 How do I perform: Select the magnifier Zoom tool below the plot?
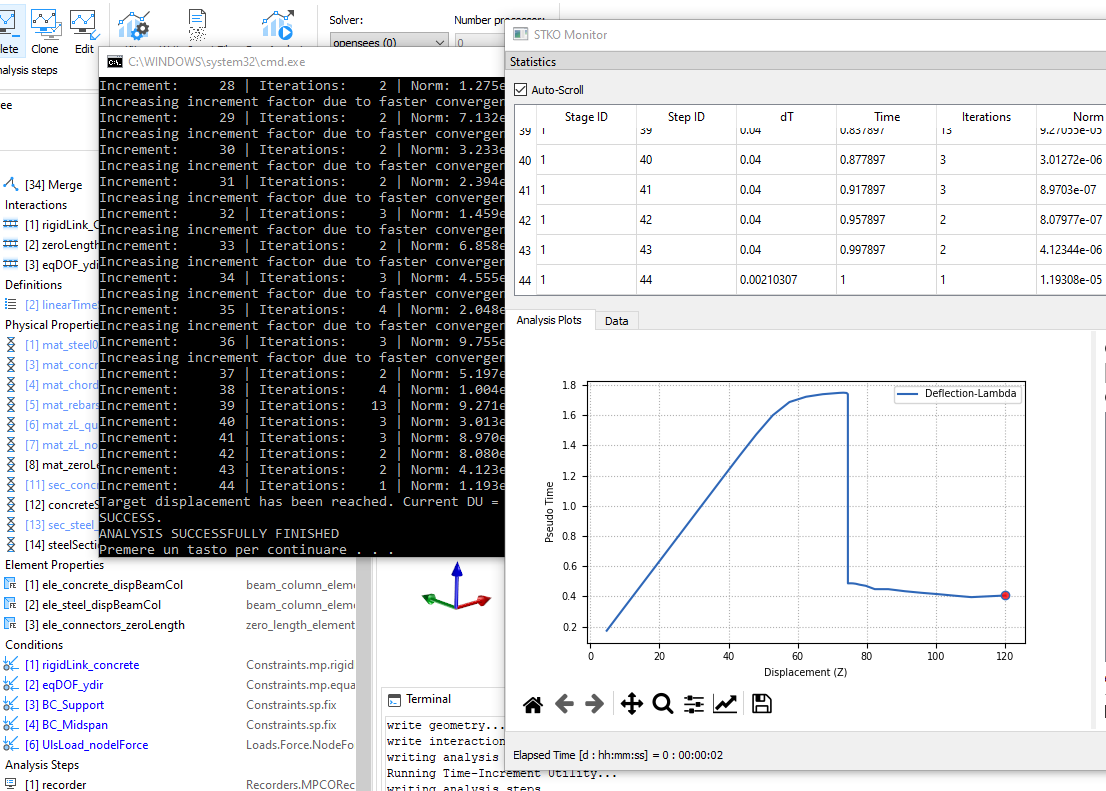[662, 704]
